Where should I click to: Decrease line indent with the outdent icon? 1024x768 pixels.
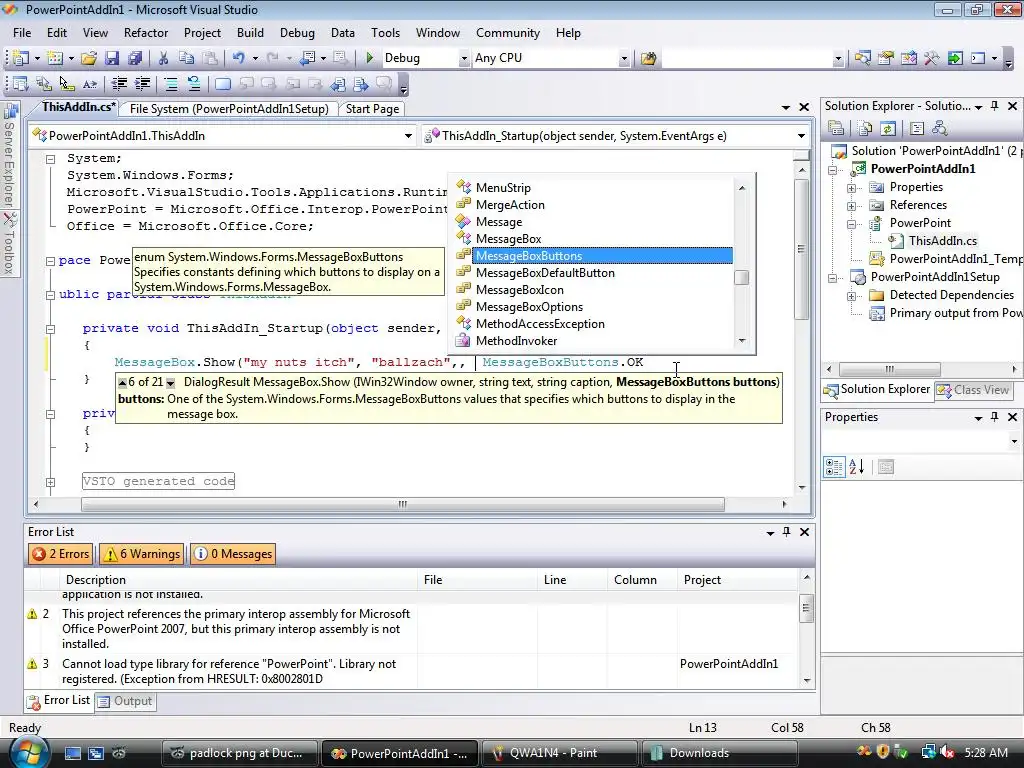coord(119,84)
